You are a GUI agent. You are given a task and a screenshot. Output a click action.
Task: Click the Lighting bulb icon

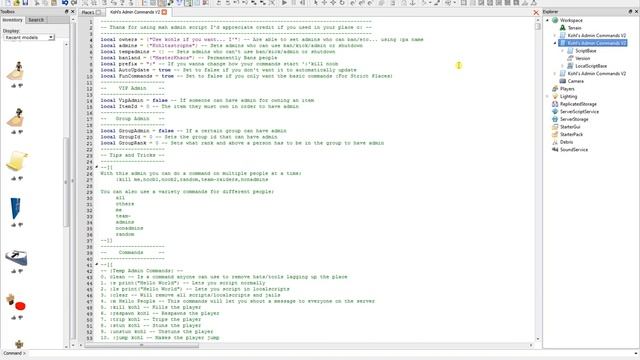[555, 96]
